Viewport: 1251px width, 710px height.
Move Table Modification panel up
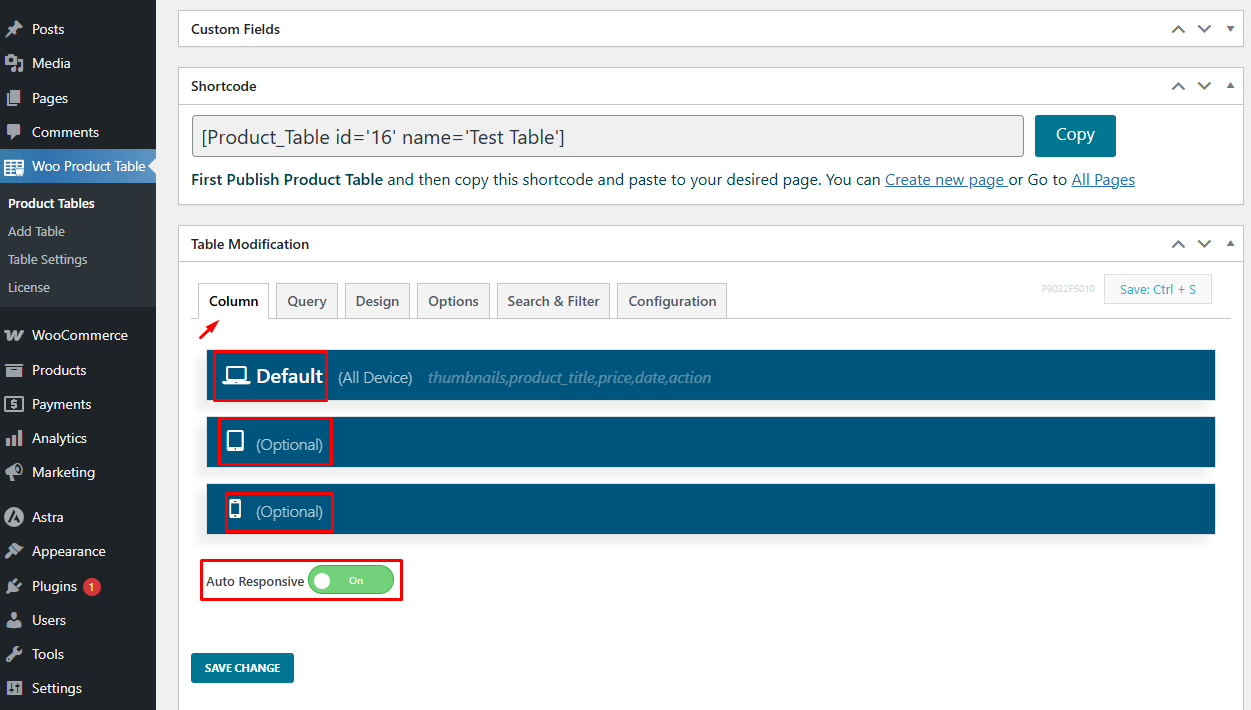click(1179, 244)
